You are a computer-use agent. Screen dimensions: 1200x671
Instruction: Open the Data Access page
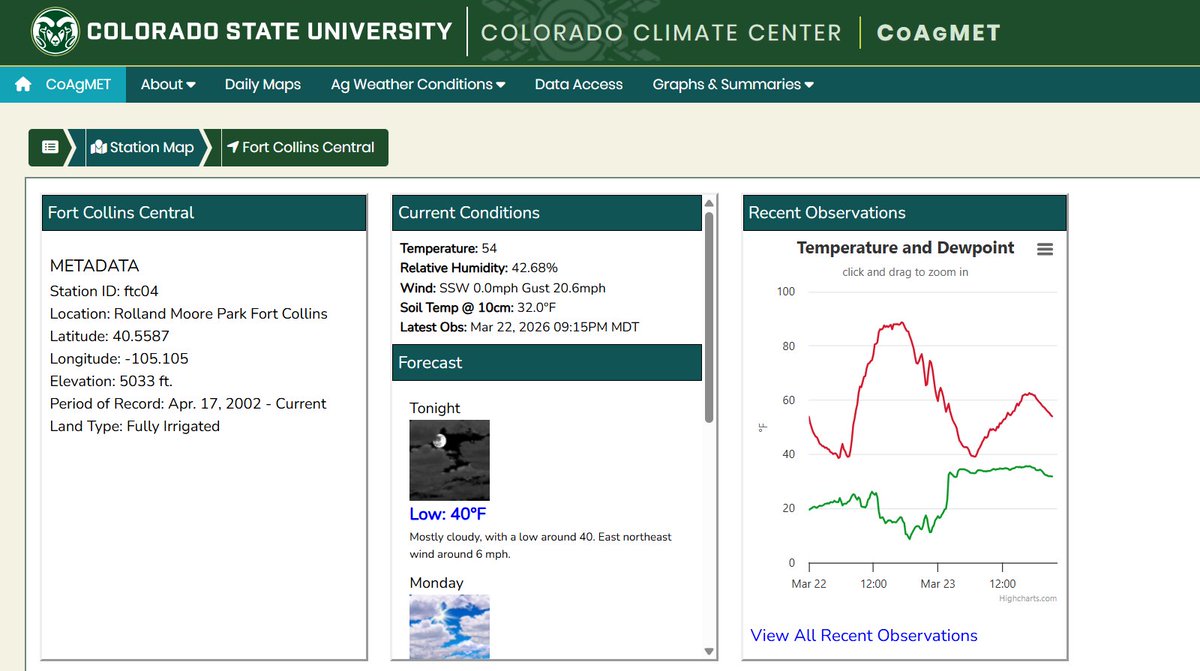pyautogui.click(x=579, y=85)
